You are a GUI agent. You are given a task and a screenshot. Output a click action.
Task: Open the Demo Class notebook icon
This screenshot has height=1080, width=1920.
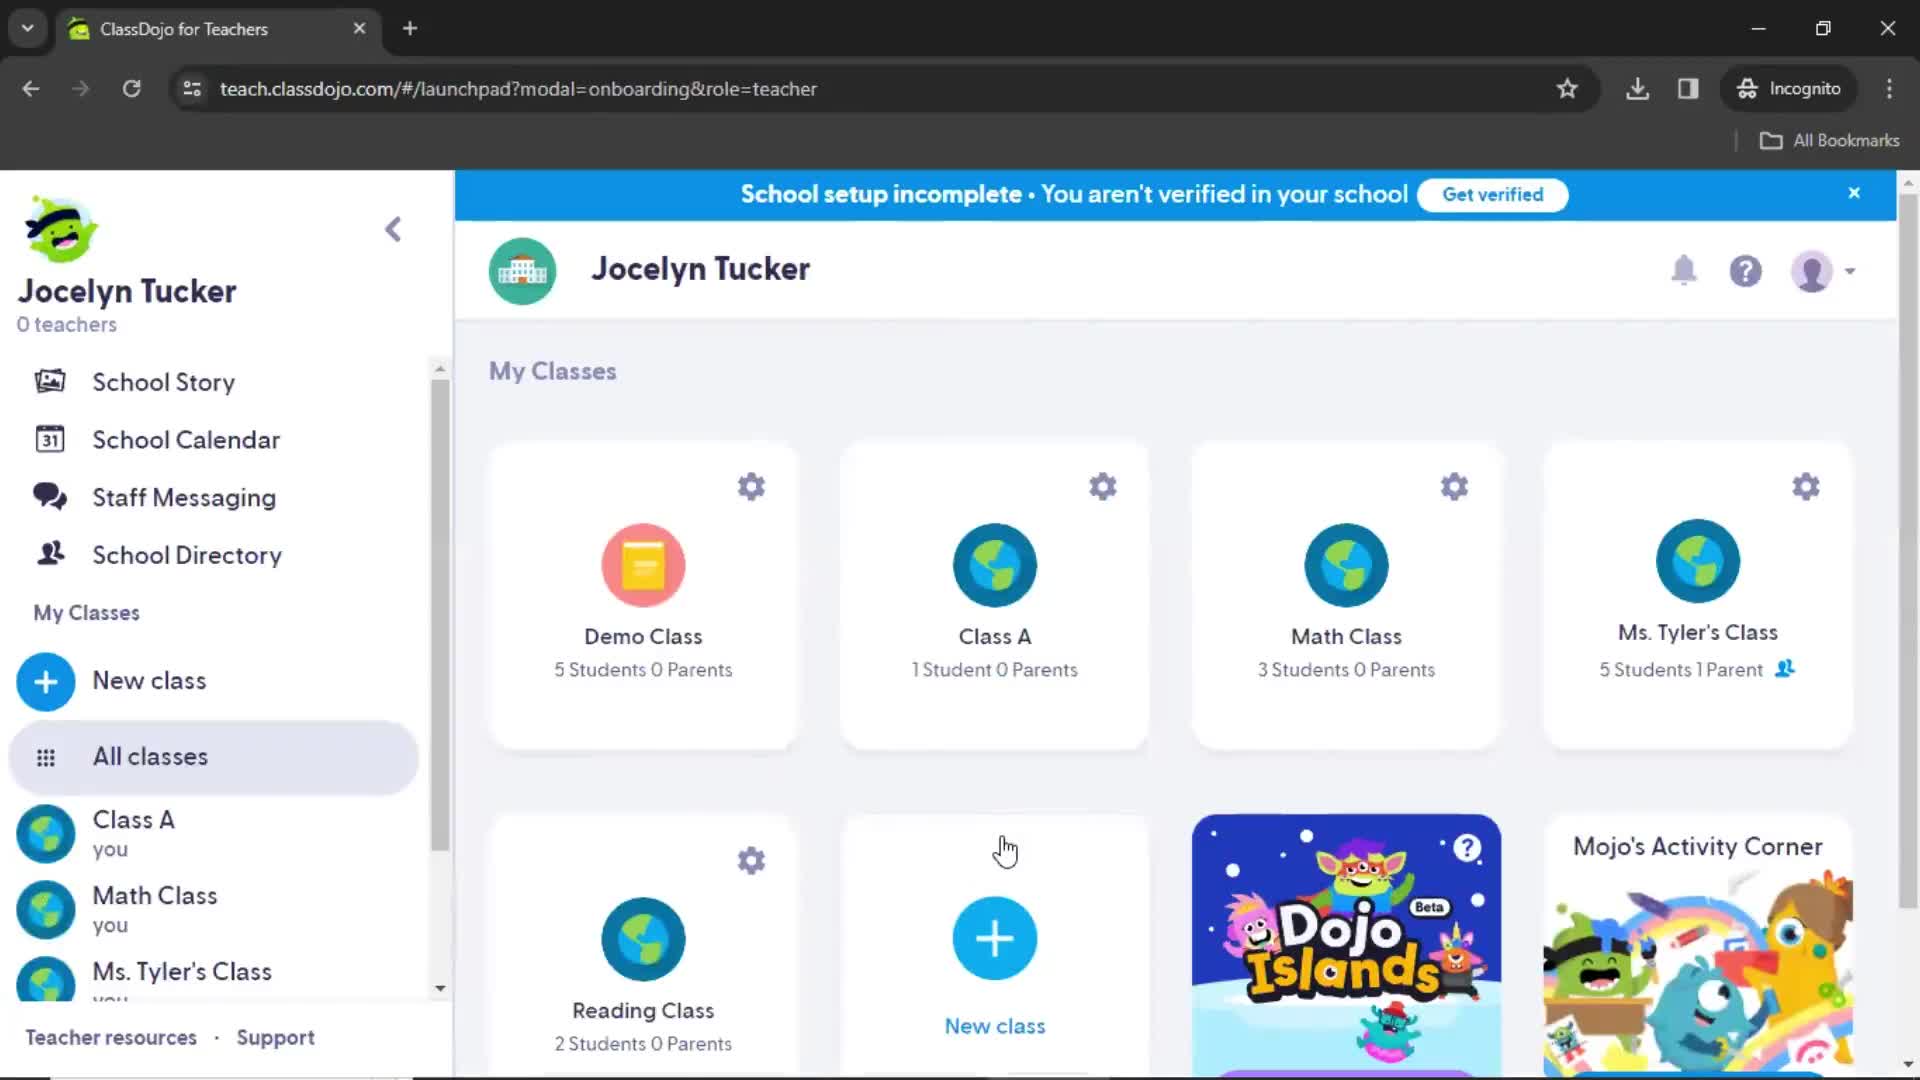(x=643, y=565)
